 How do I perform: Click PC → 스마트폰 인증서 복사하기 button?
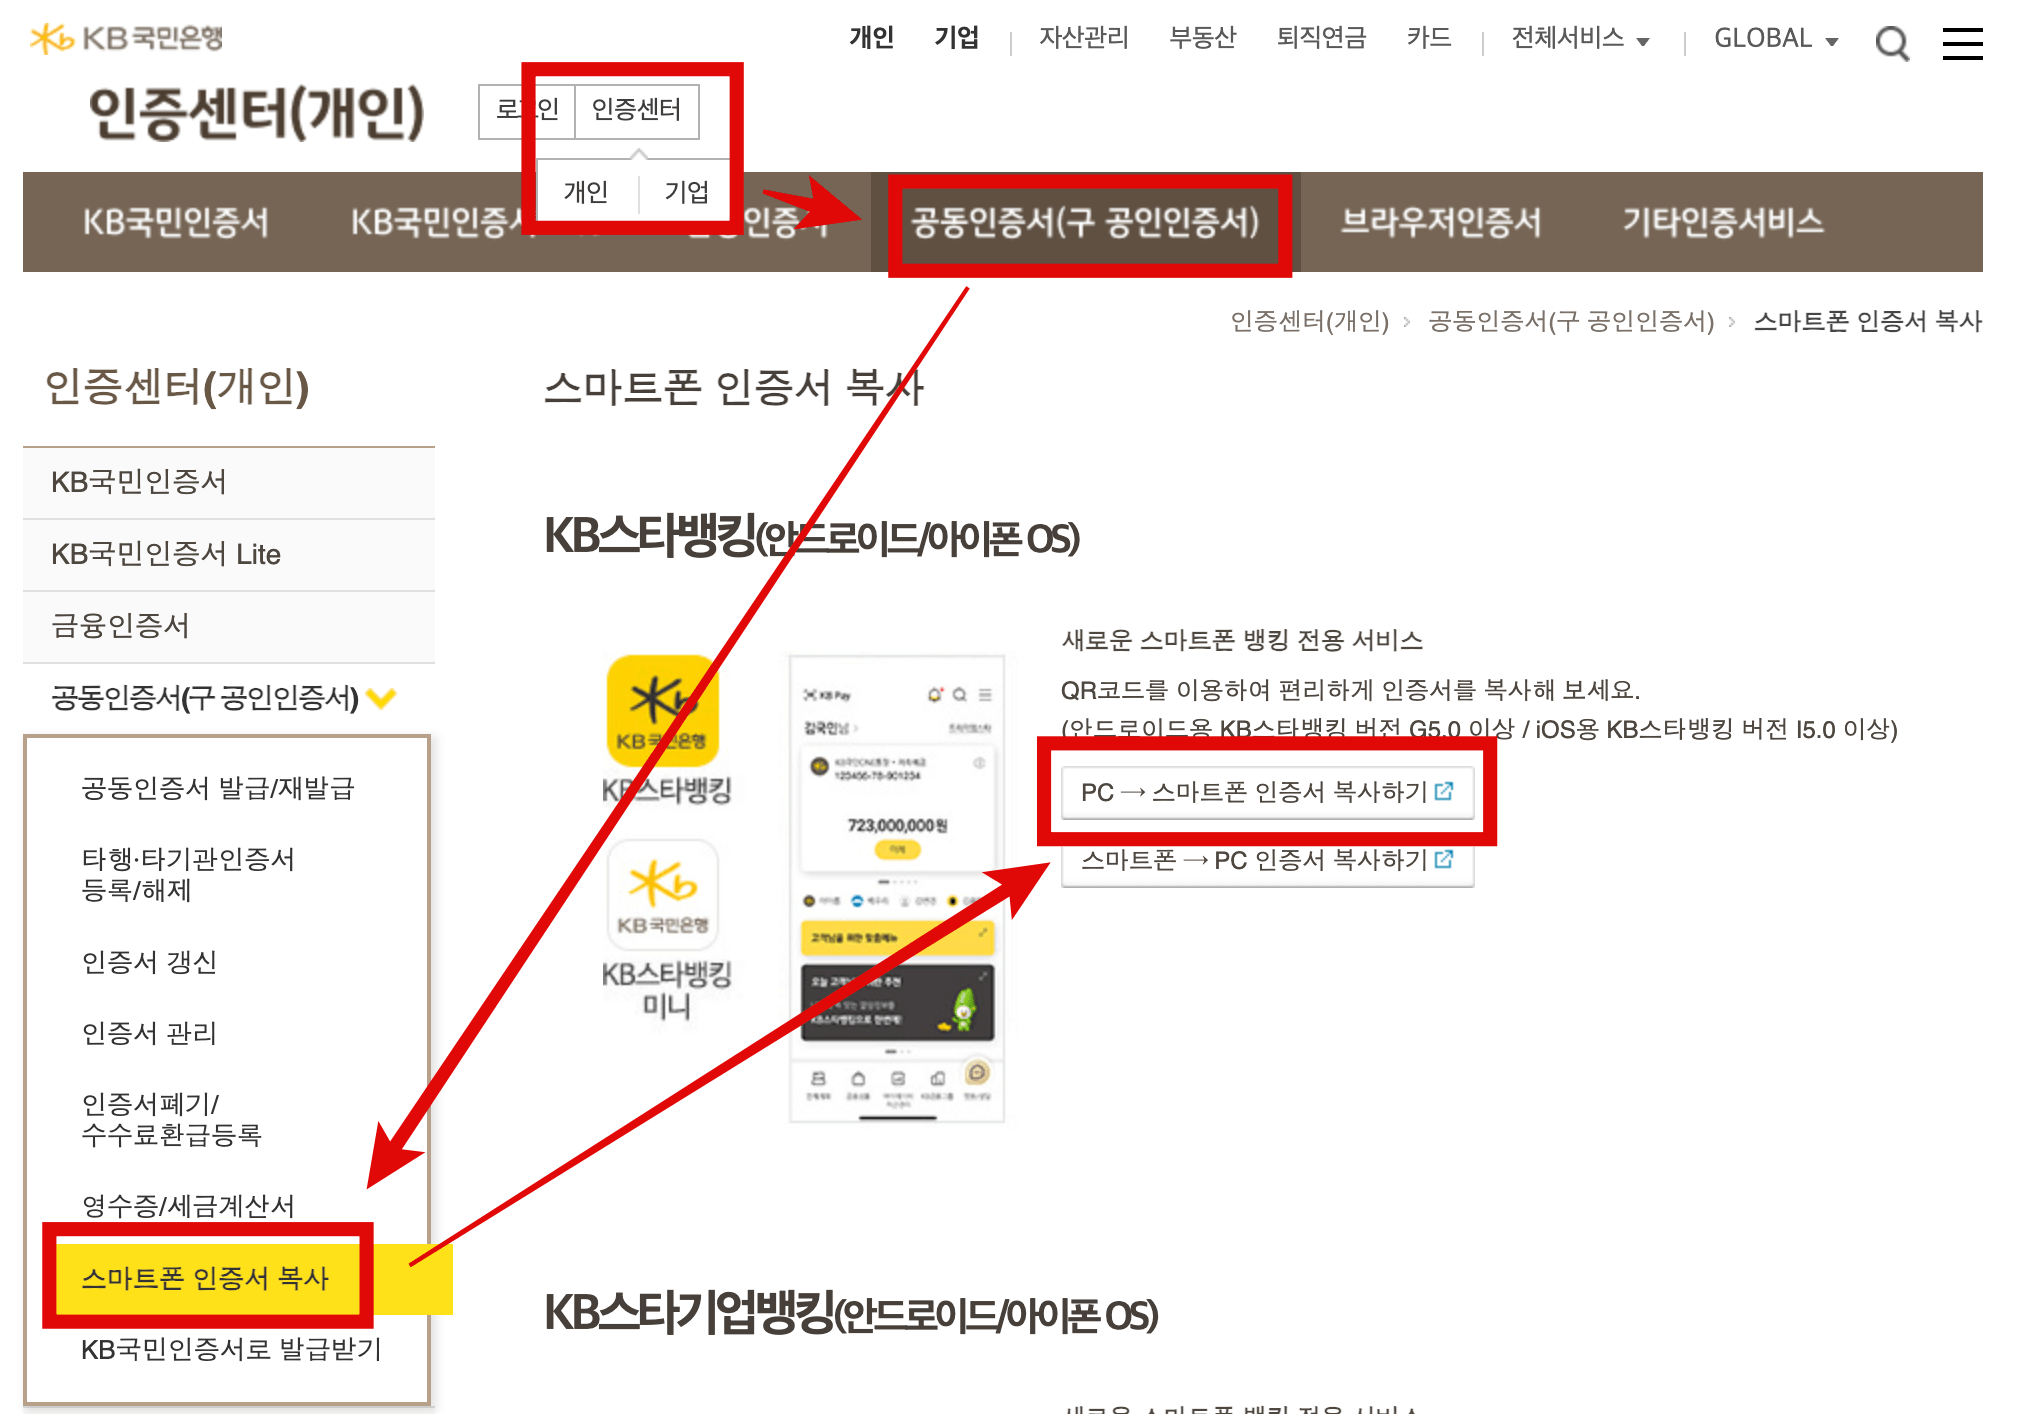pyautogui.click(x=1267, y=792)
